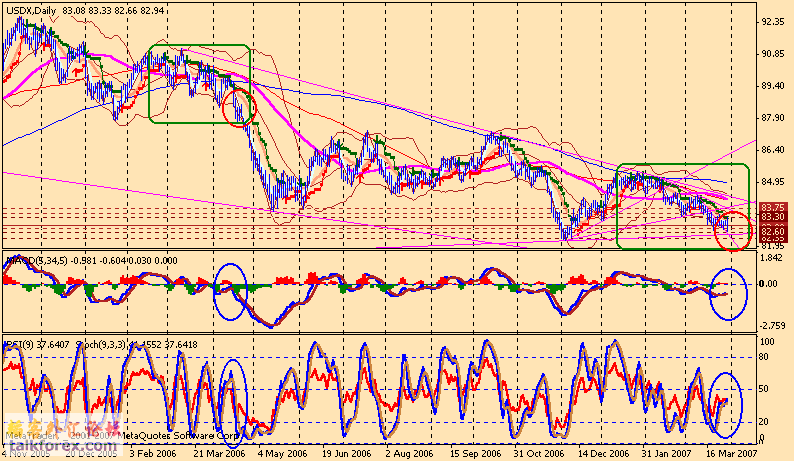Click the MACD(5,34,5) indicator label
The image size is (794, 461).
tap(38, 261)
